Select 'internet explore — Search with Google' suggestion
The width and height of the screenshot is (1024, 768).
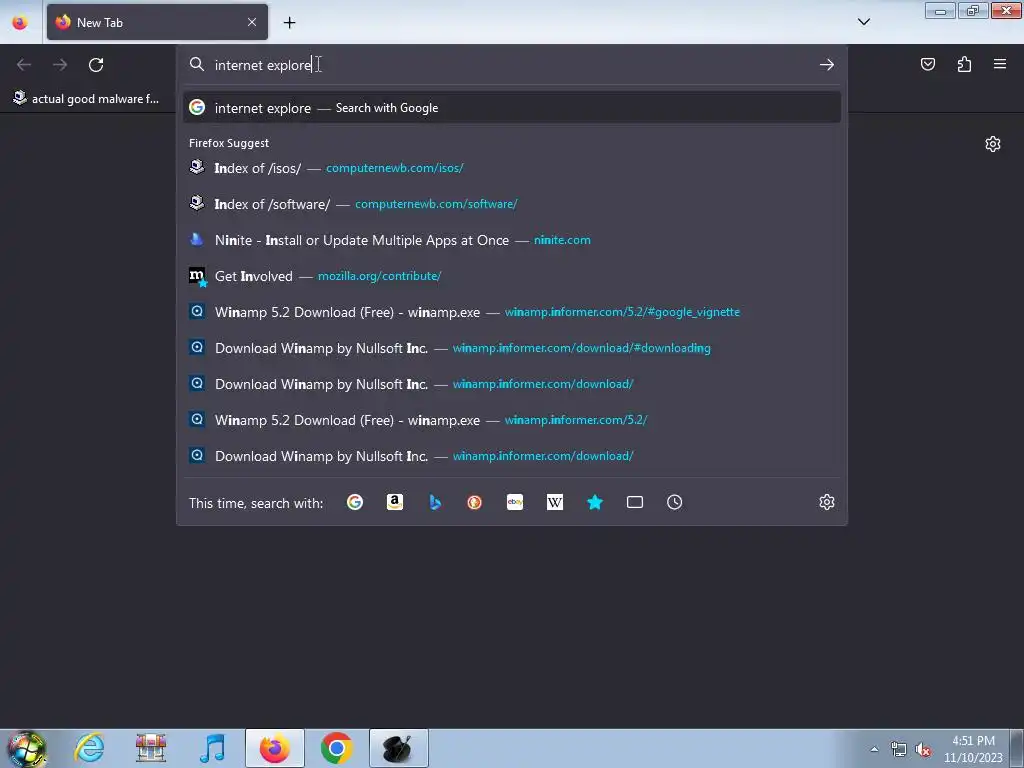(x=512, y=108)
